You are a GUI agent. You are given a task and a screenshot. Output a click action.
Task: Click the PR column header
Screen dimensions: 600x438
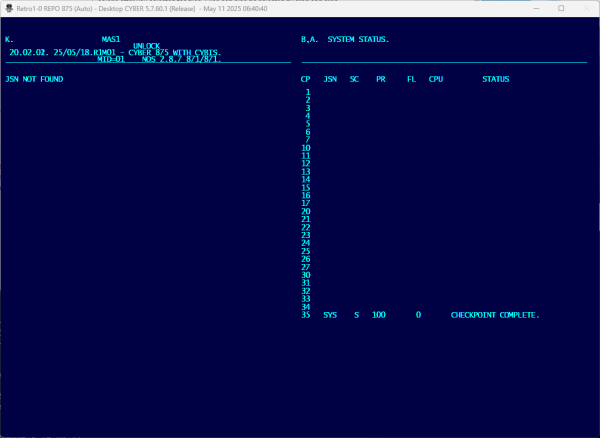point(381,78)
